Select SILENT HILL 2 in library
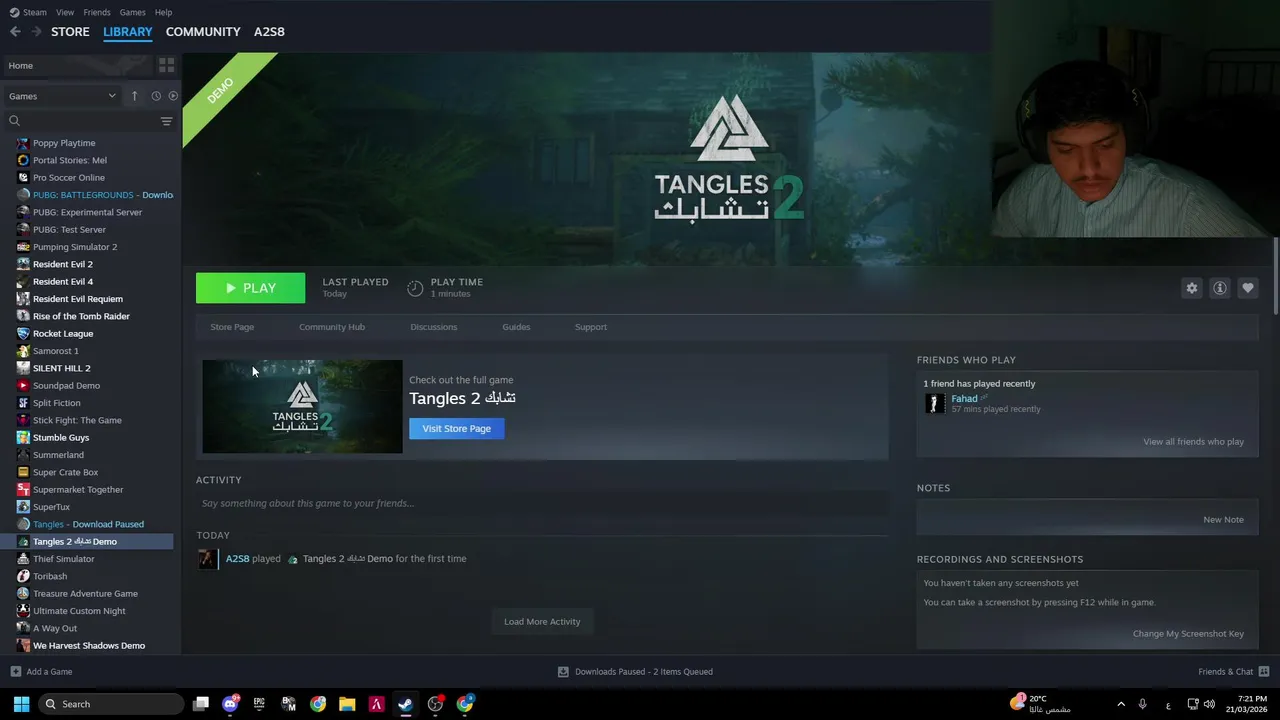1280x720 pixels. 62,368
